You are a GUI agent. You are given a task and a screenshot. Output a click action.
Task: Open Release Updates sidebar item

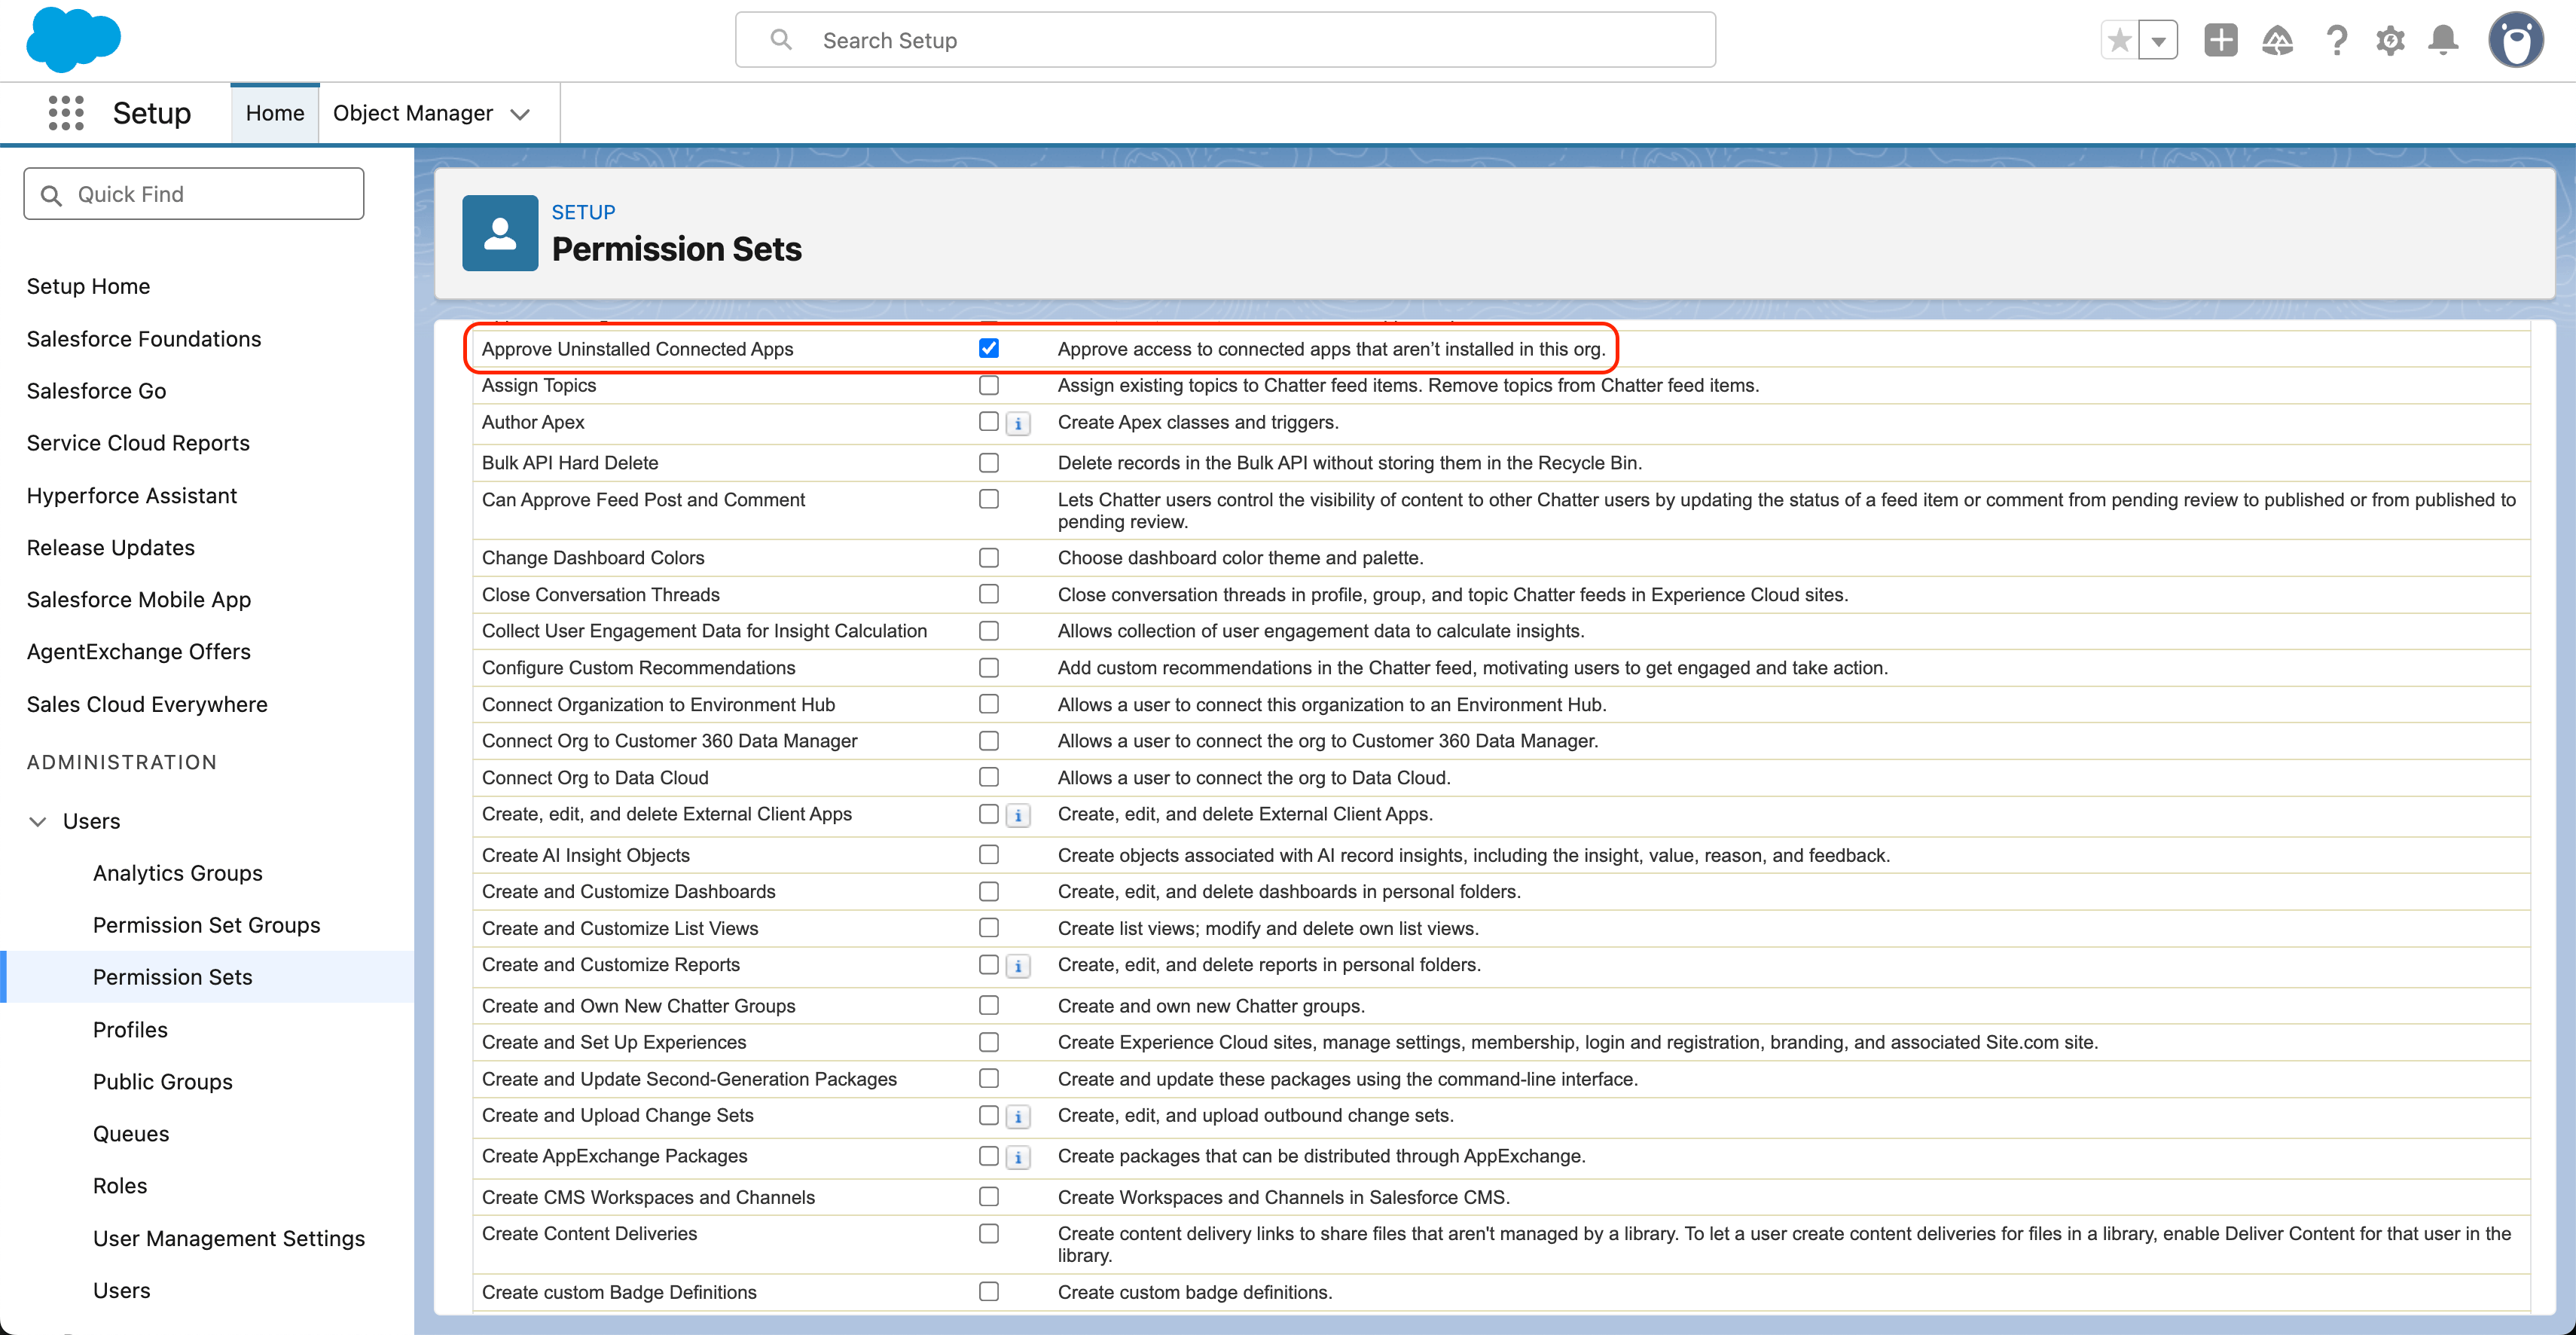click(110, 548)
